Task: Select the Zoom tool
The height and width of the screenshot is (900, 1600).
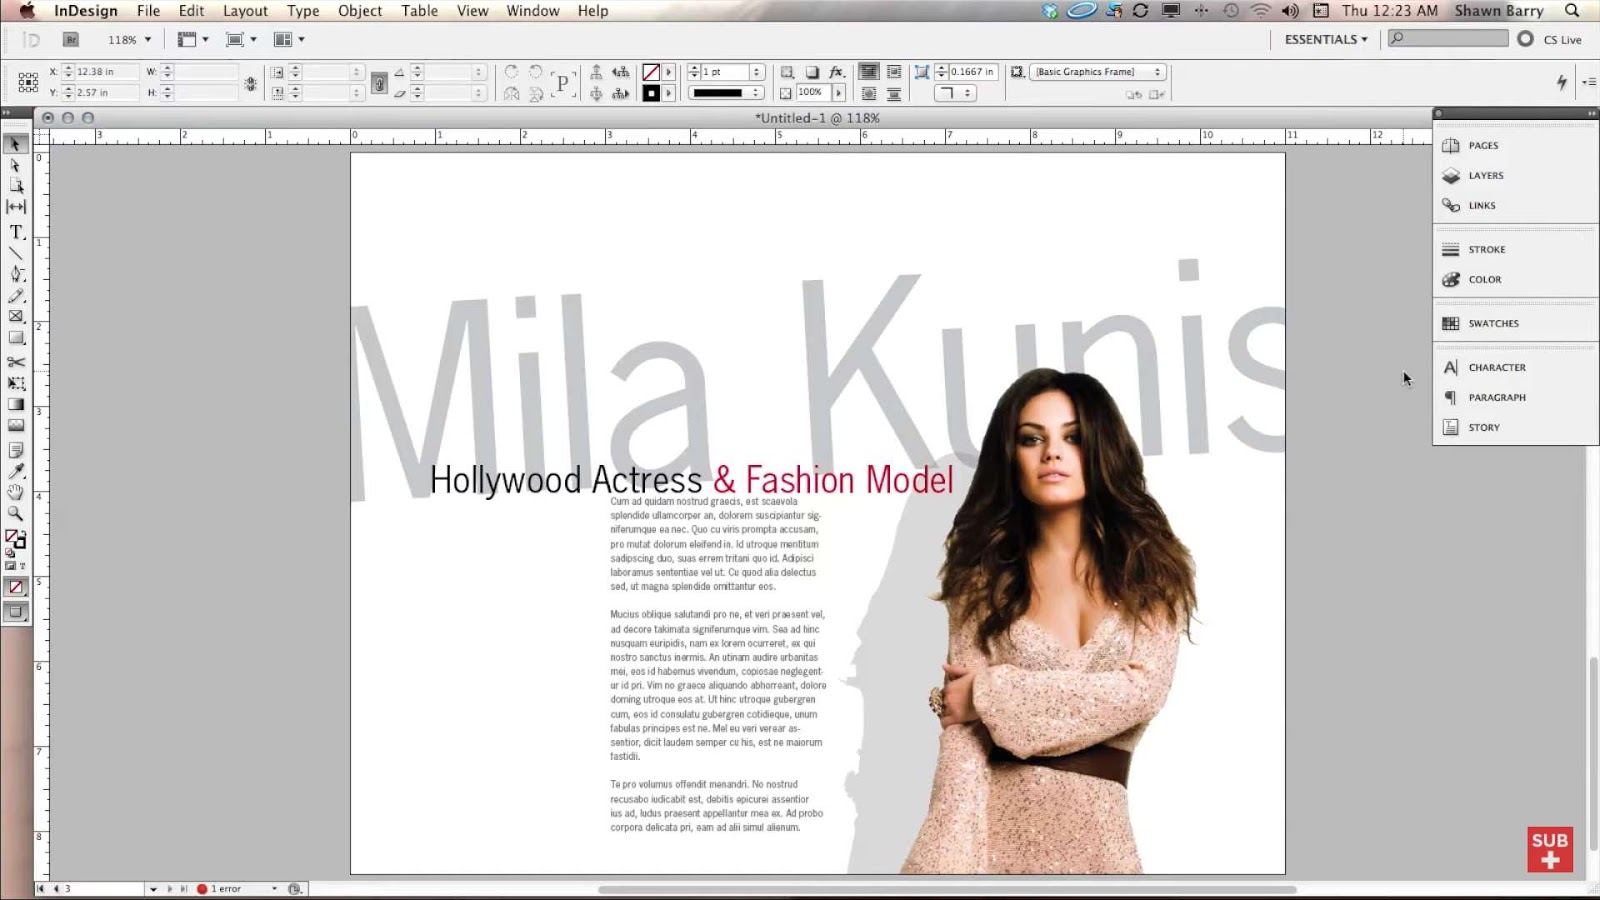Action: 15,513
